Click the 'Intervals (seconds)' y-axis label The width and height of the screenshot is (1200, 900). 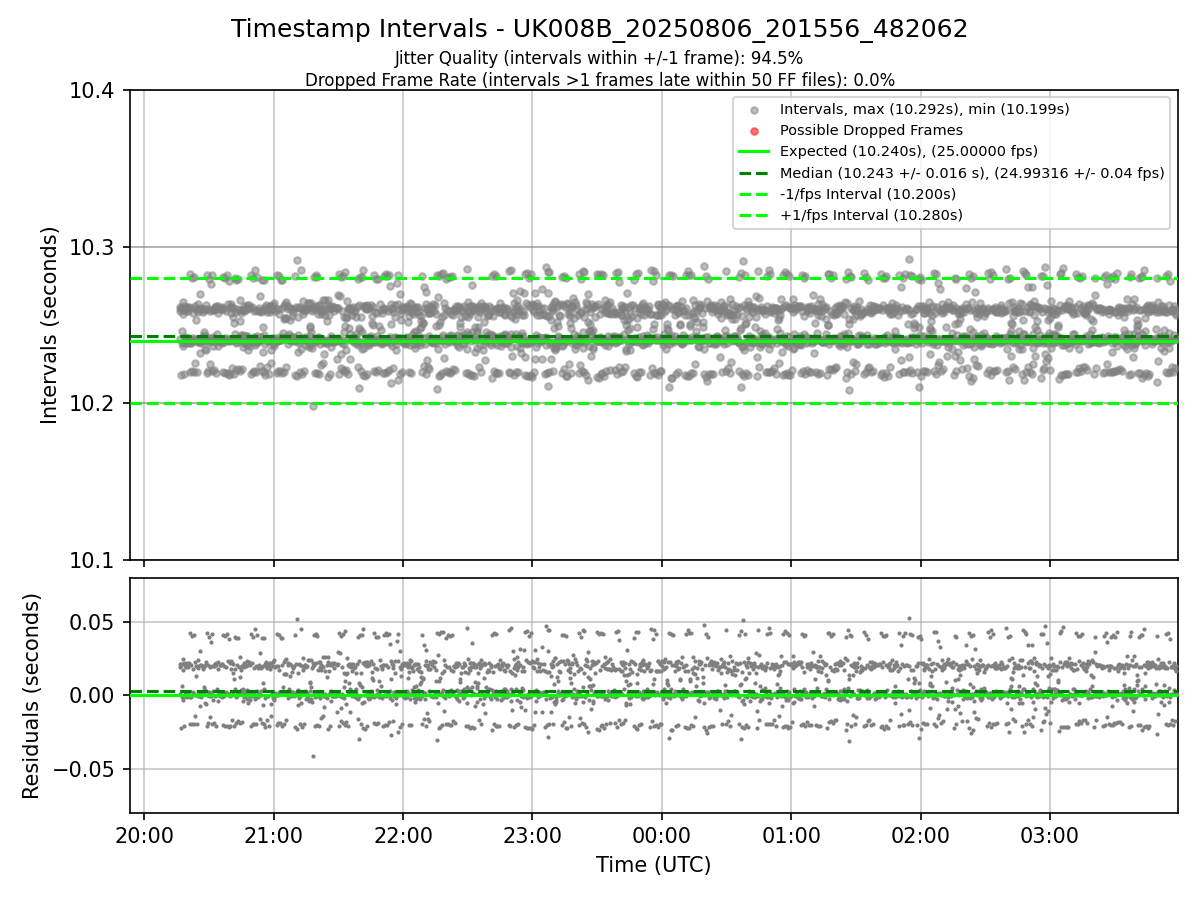50,325
